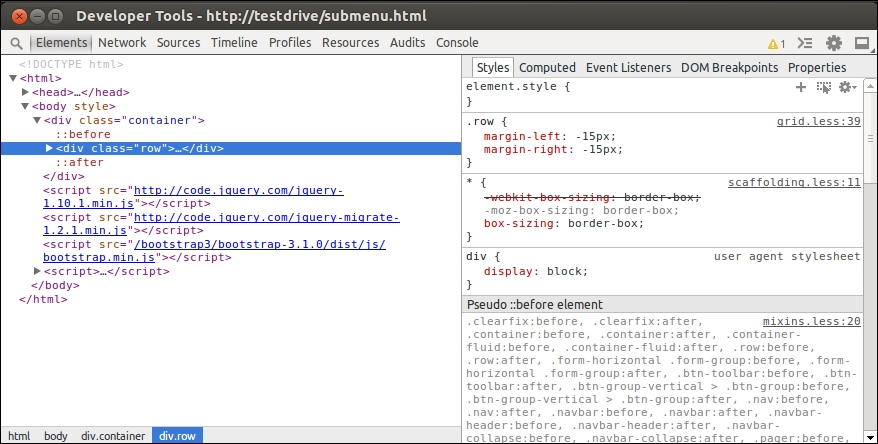The width and height of the screenshot is (878, 444).
Task: Open the Timeline tab
Action: tap(234, 43)
